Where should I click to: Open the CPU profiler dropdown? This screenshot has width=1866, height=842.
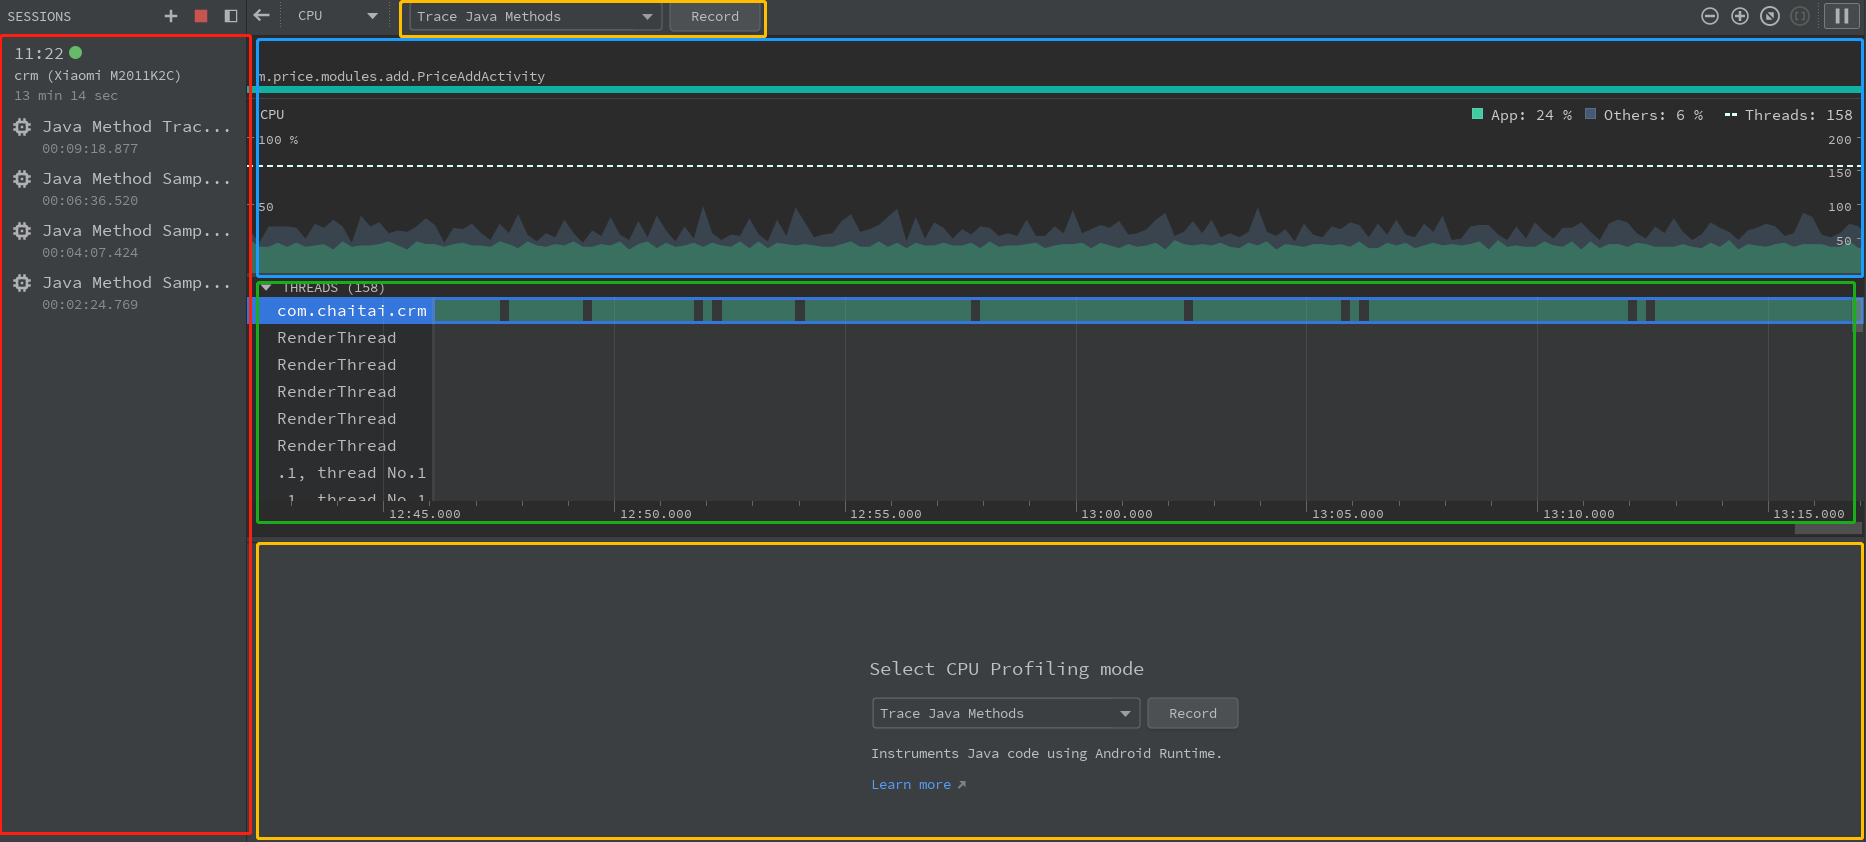point(338,16)
